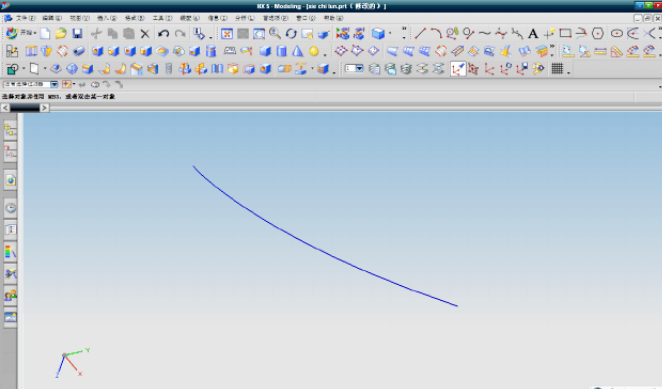Choose the Text 'A' tool
662x389 pixels.
pos(533,33)
